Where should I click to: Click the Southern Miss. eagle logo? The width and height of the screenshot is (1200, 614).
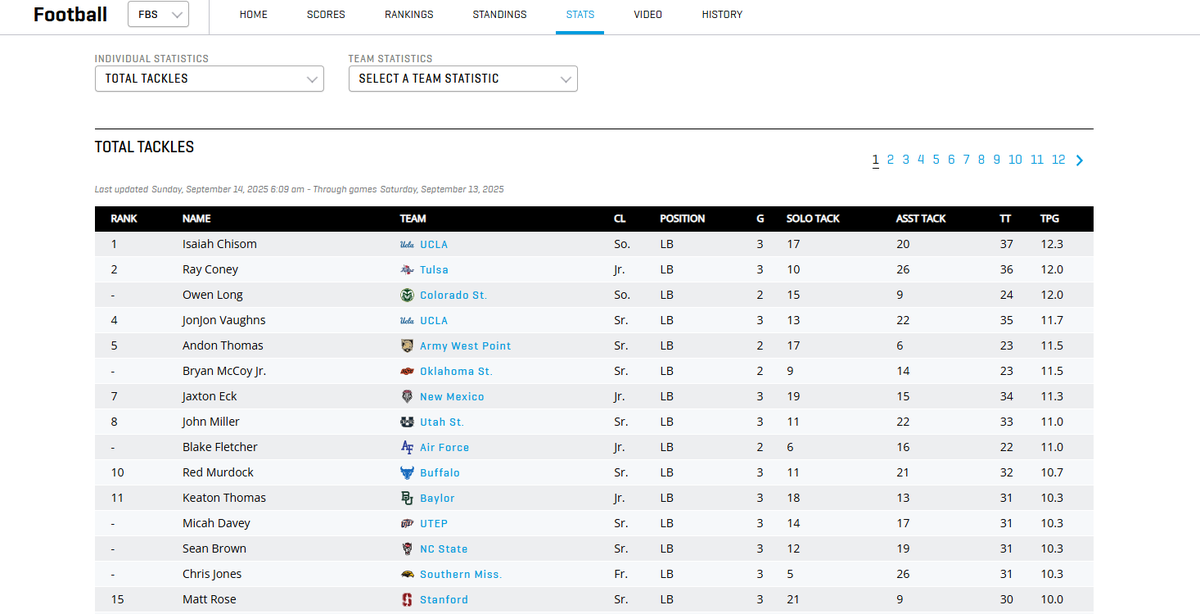coord(407,574)
